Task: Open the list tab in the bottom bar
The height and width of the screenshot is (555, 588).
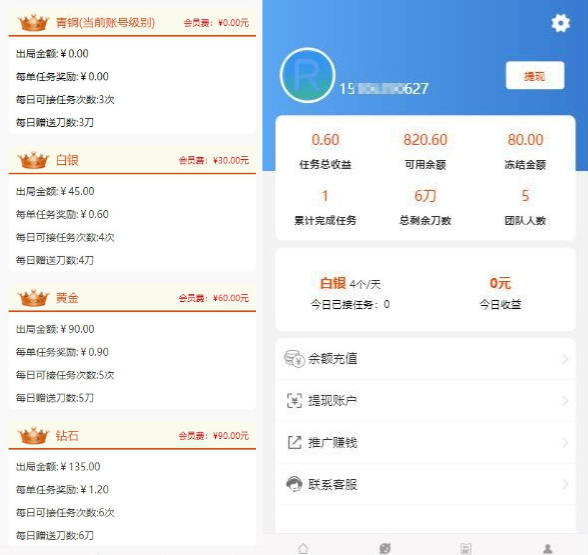Action: 466,549
